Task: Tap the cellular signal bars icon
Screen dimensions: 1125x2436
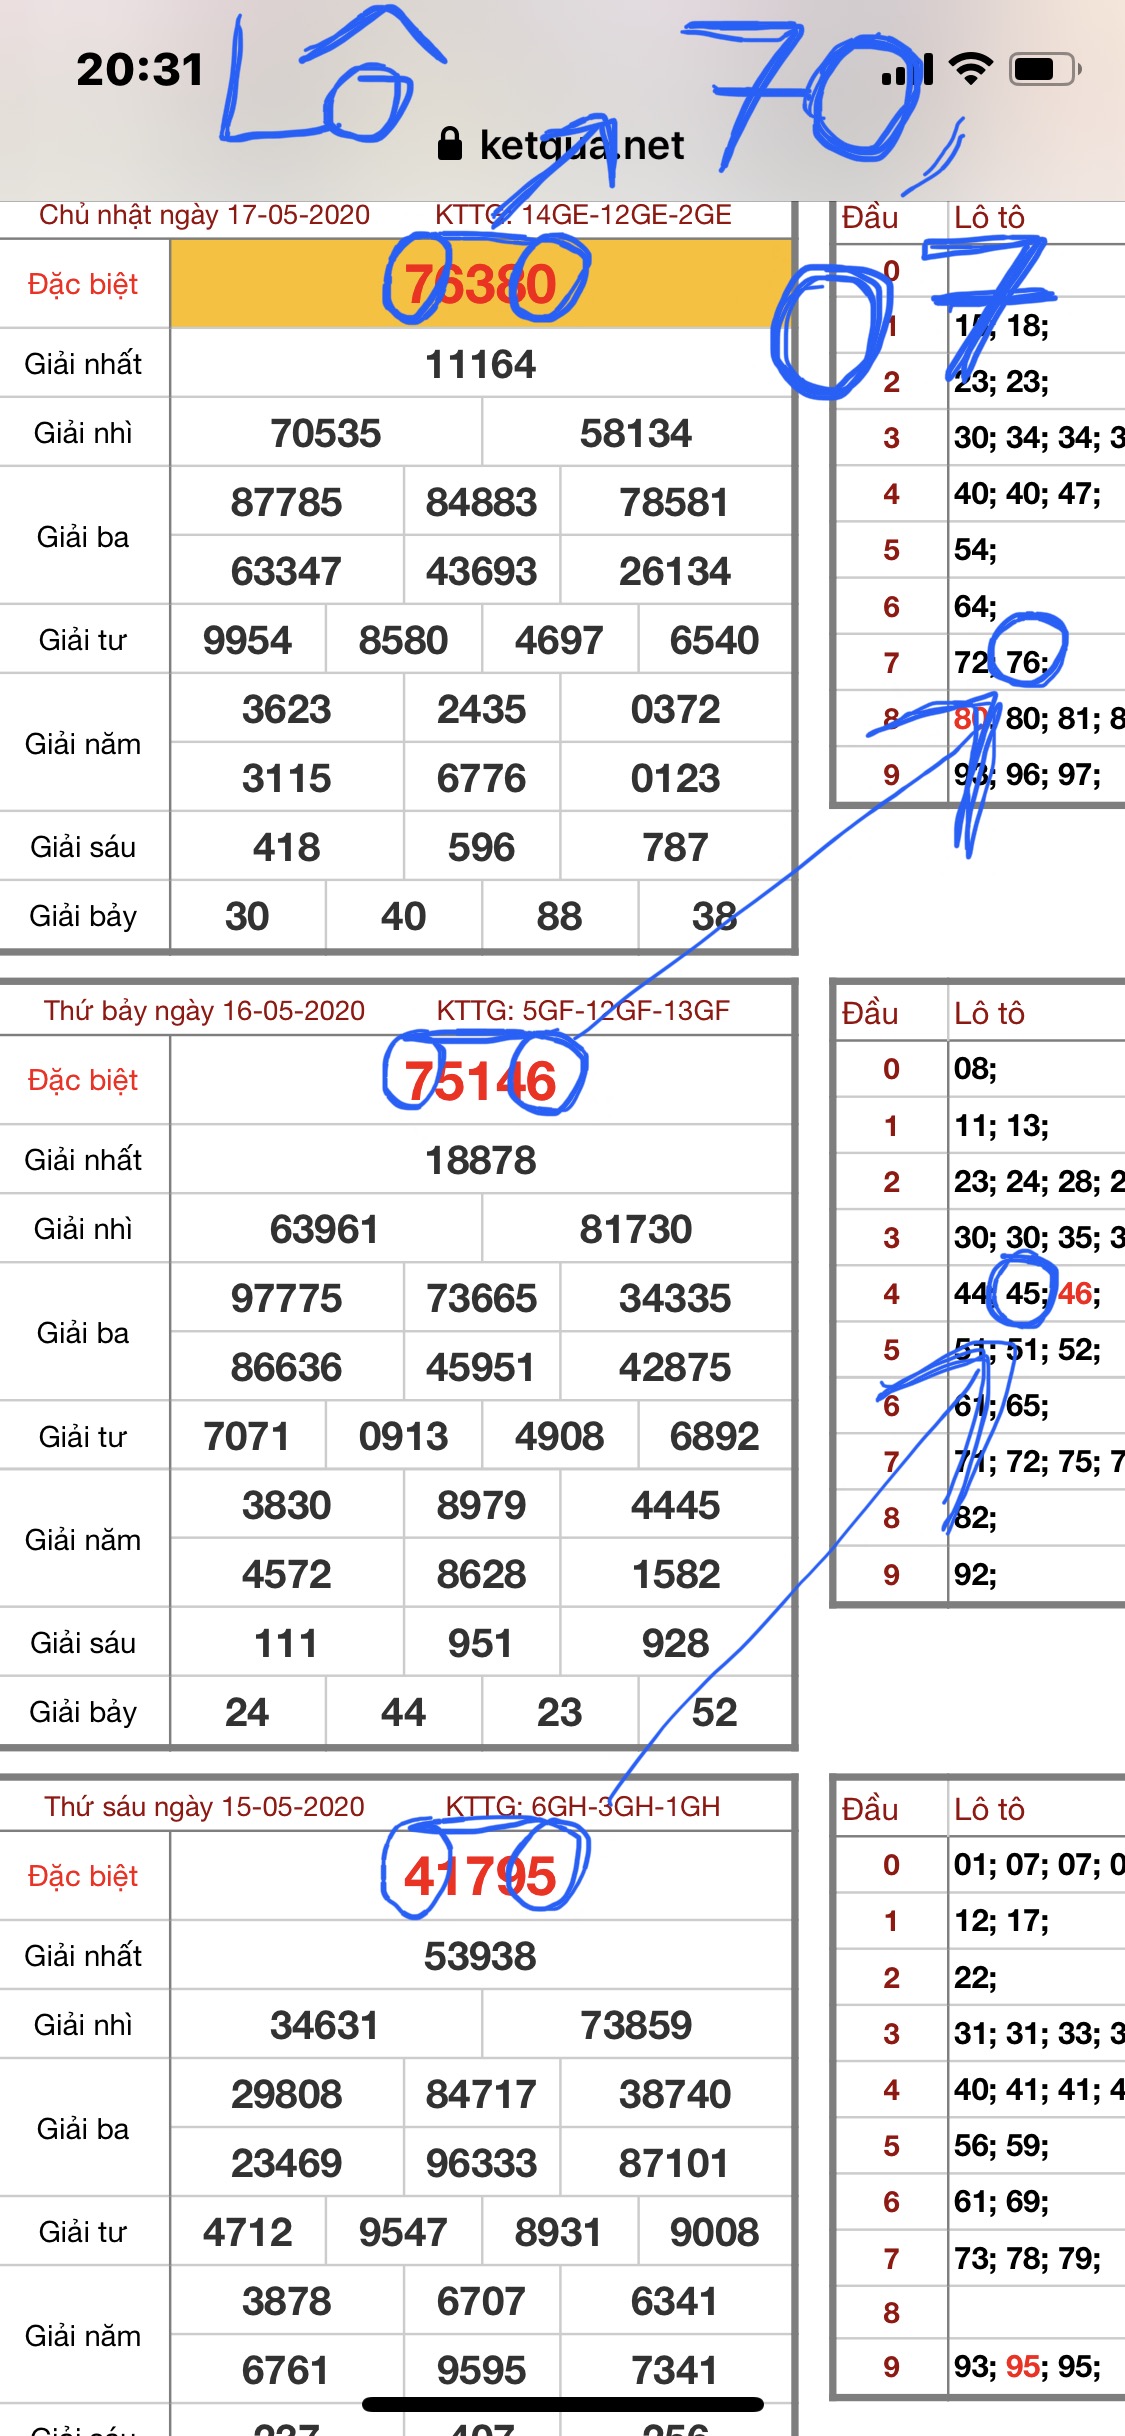Action: pos(907,71)
